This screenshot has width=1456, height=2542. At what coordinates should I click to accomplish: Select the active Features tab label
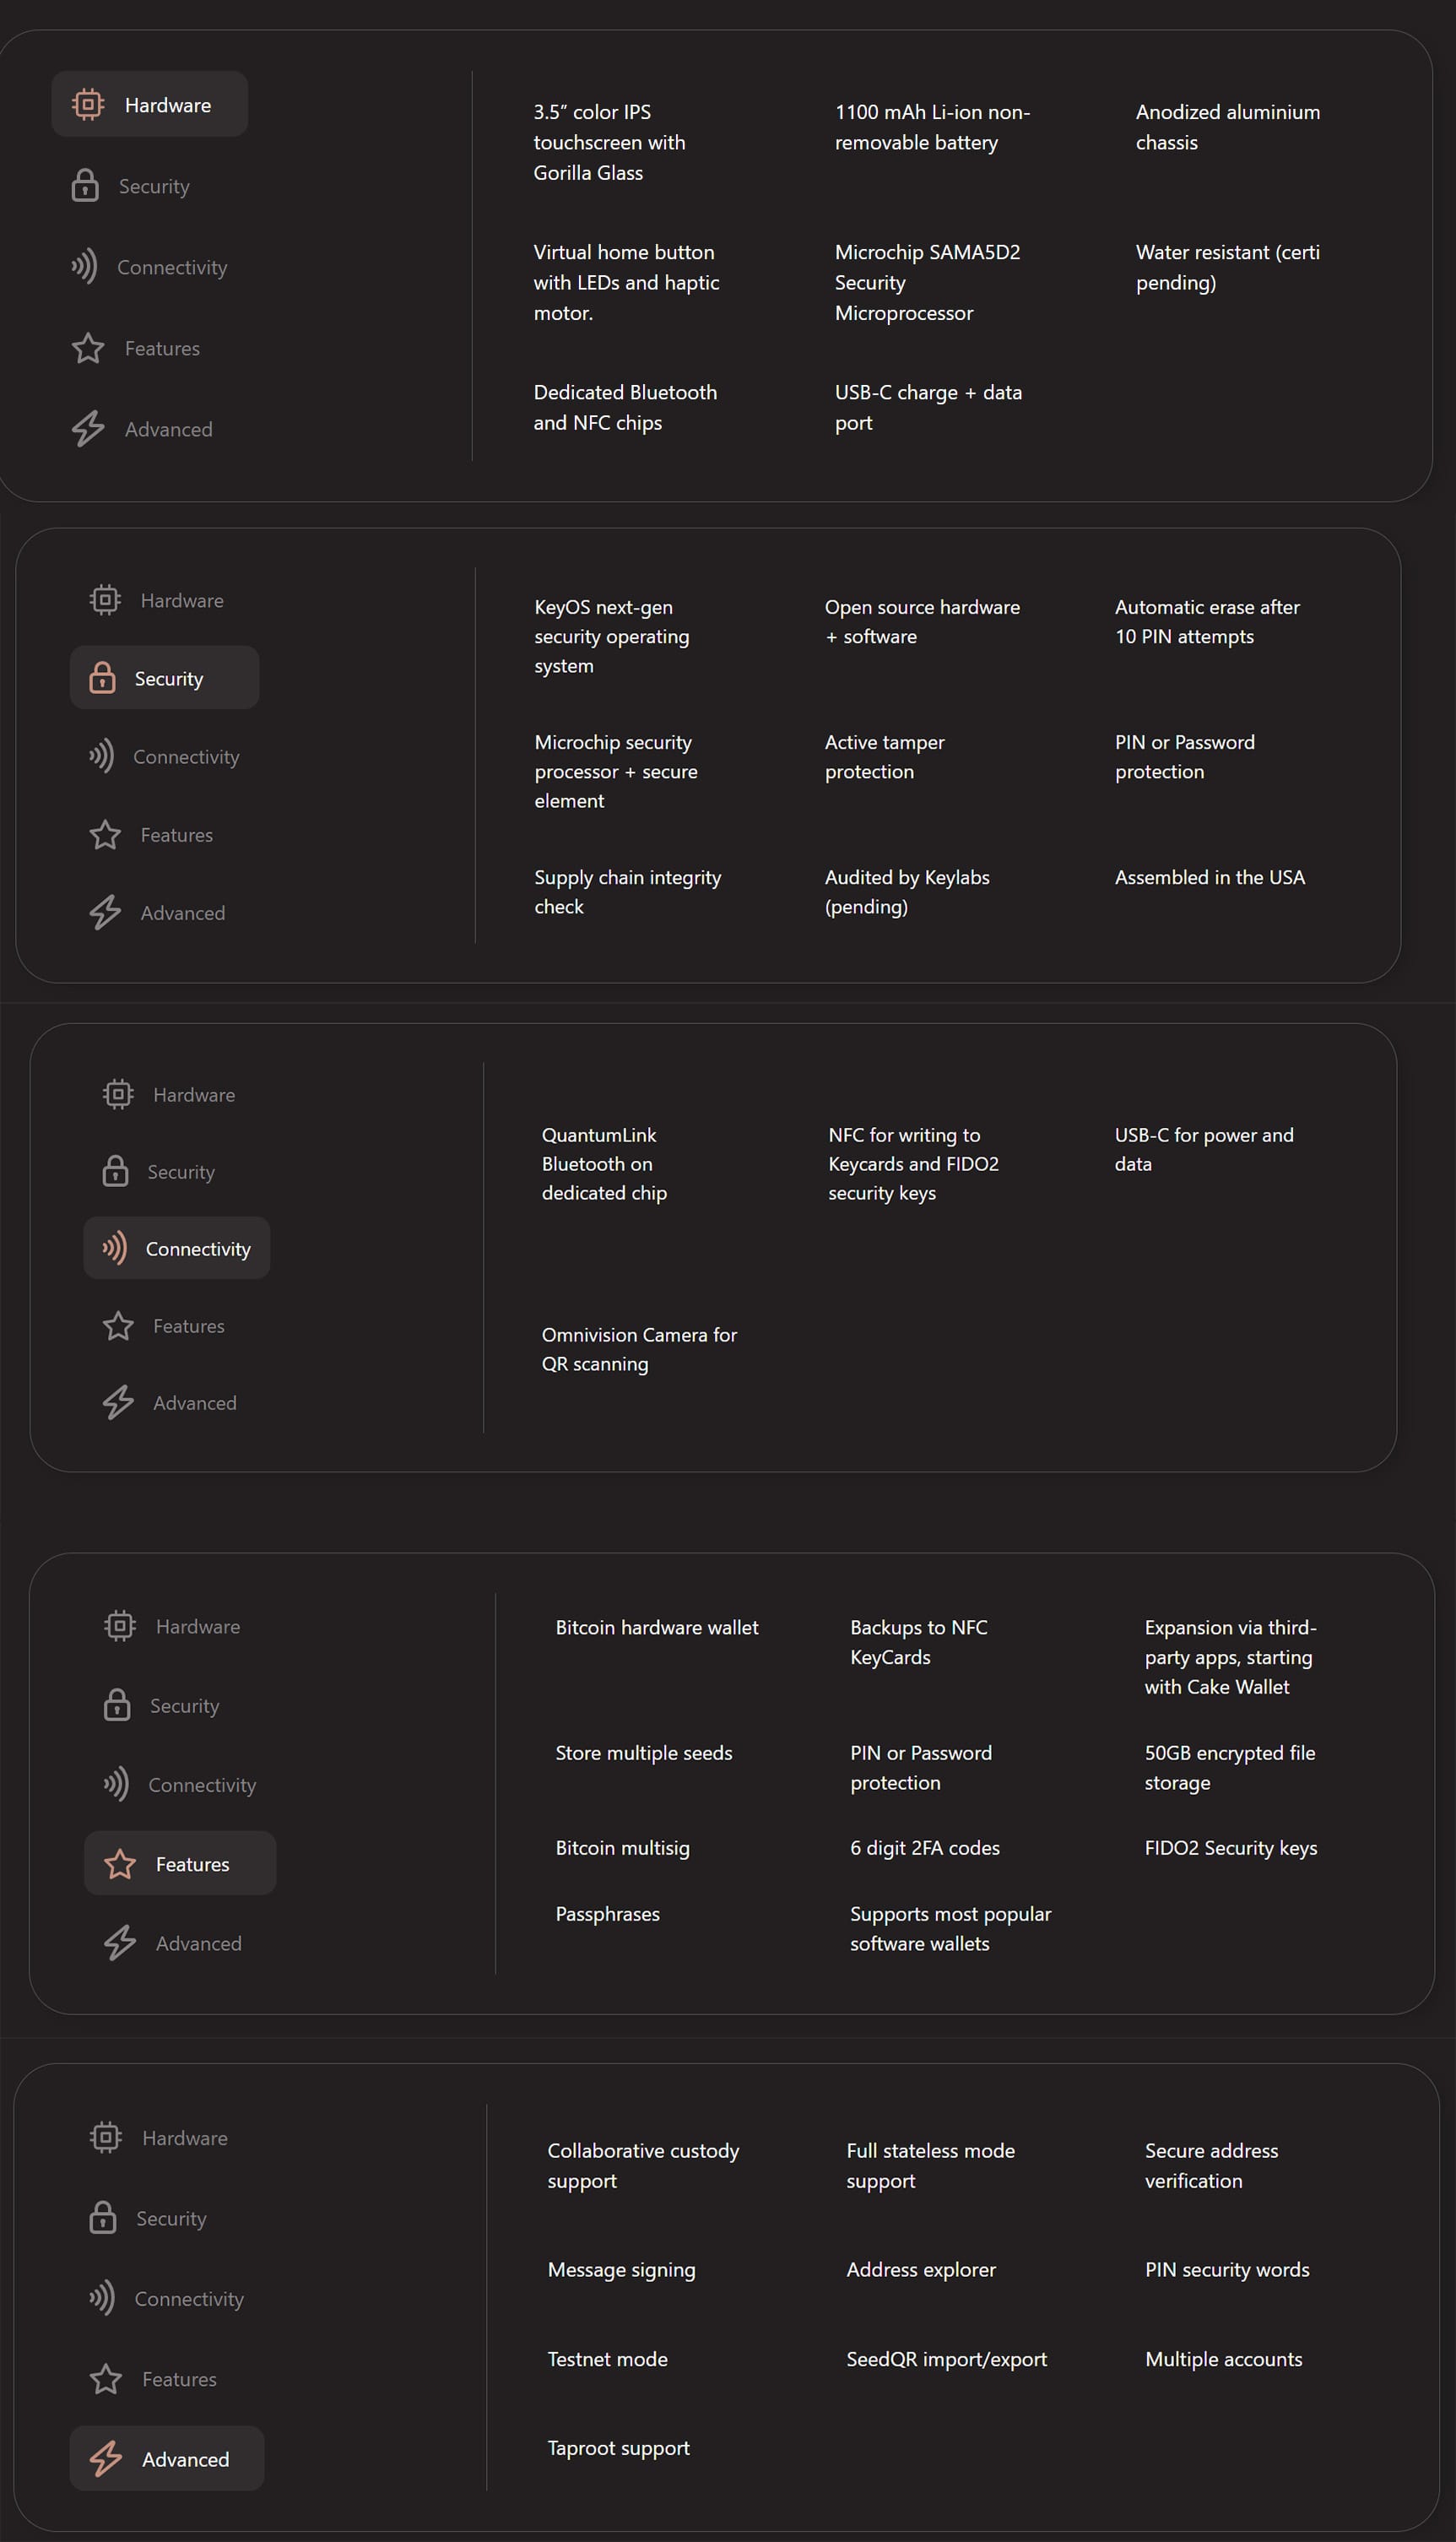pyautogui.click(x=193, y=1864)
